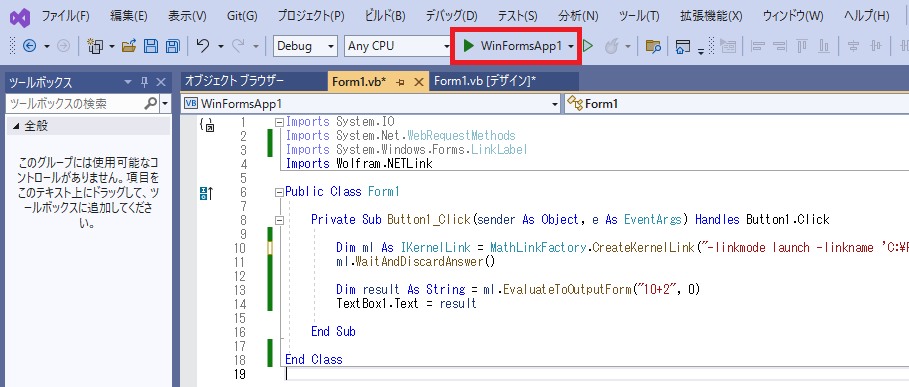Open the 編集(E) menu

click(129, 16)
